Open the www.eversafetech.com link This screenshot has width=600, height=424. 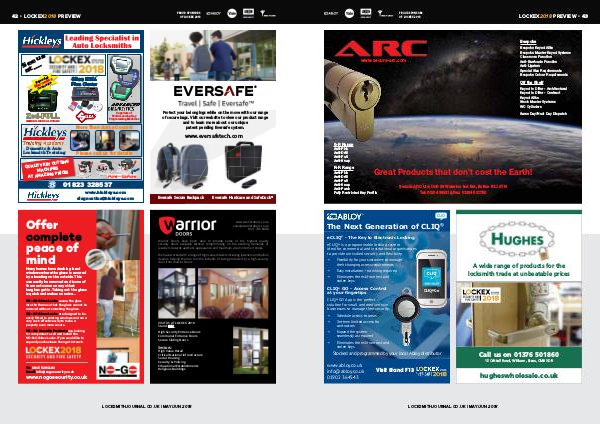tap(214, 136)
